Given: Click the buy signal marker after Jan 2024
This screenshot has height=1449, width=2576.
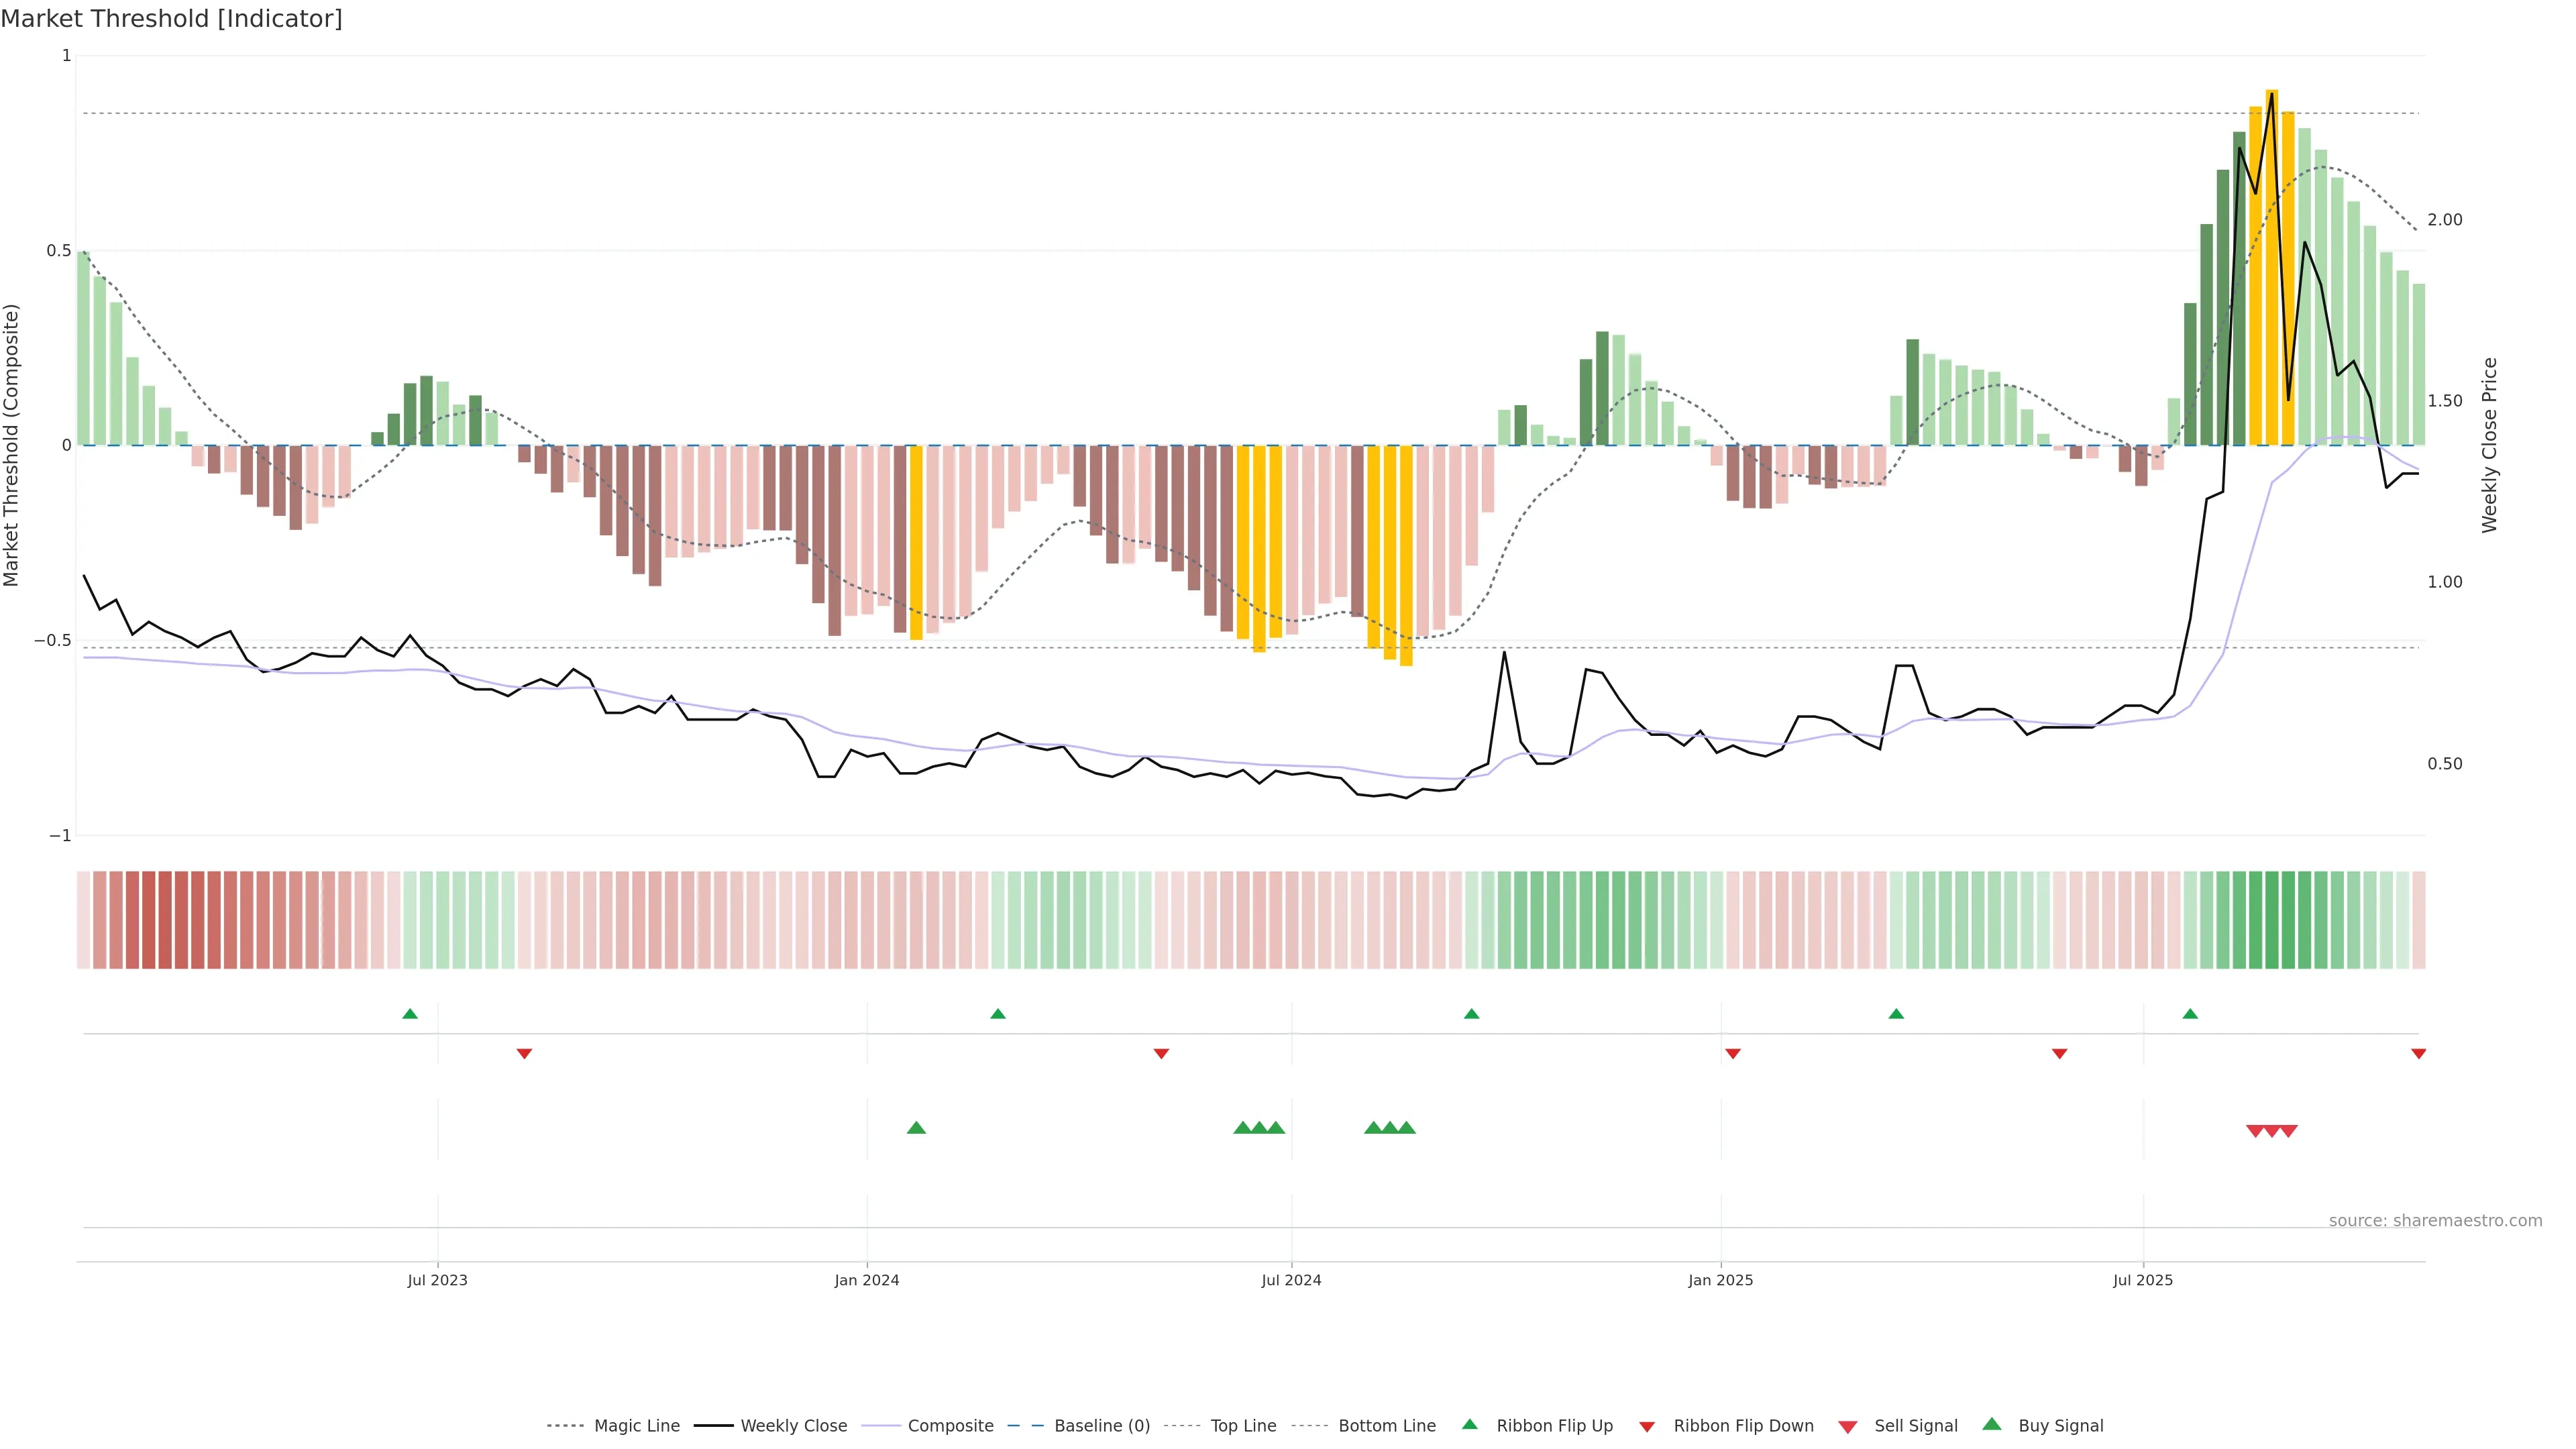Looking at the screenshot, I should click(916, 1128).
